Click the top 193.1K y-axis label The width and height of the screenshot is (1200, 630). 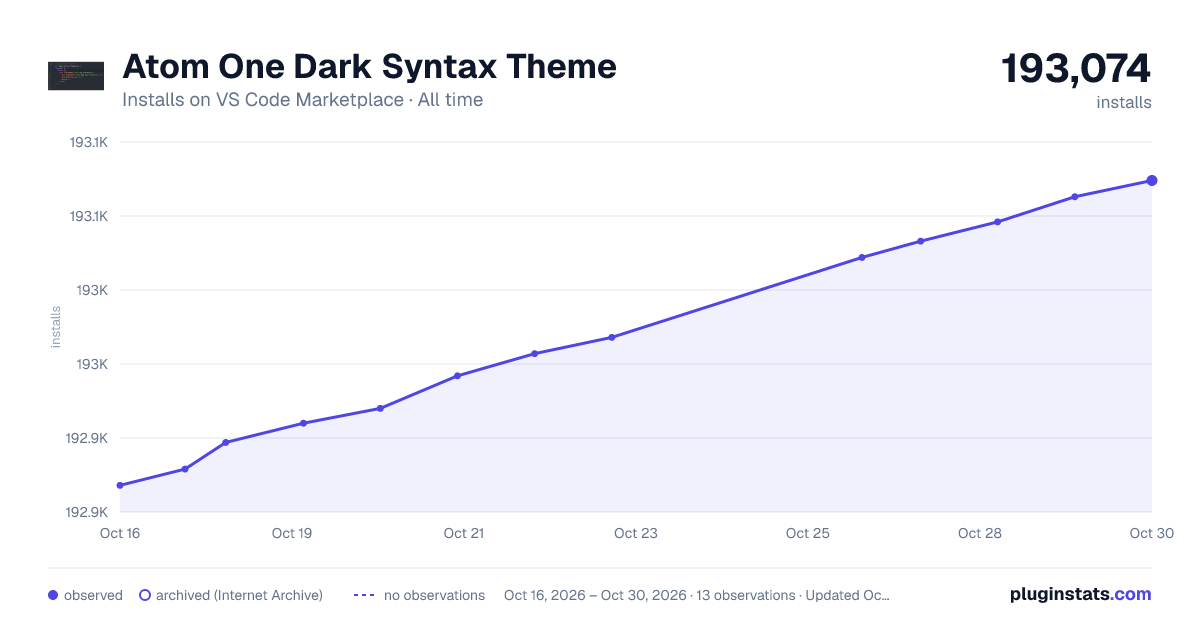tap(88, 142)
